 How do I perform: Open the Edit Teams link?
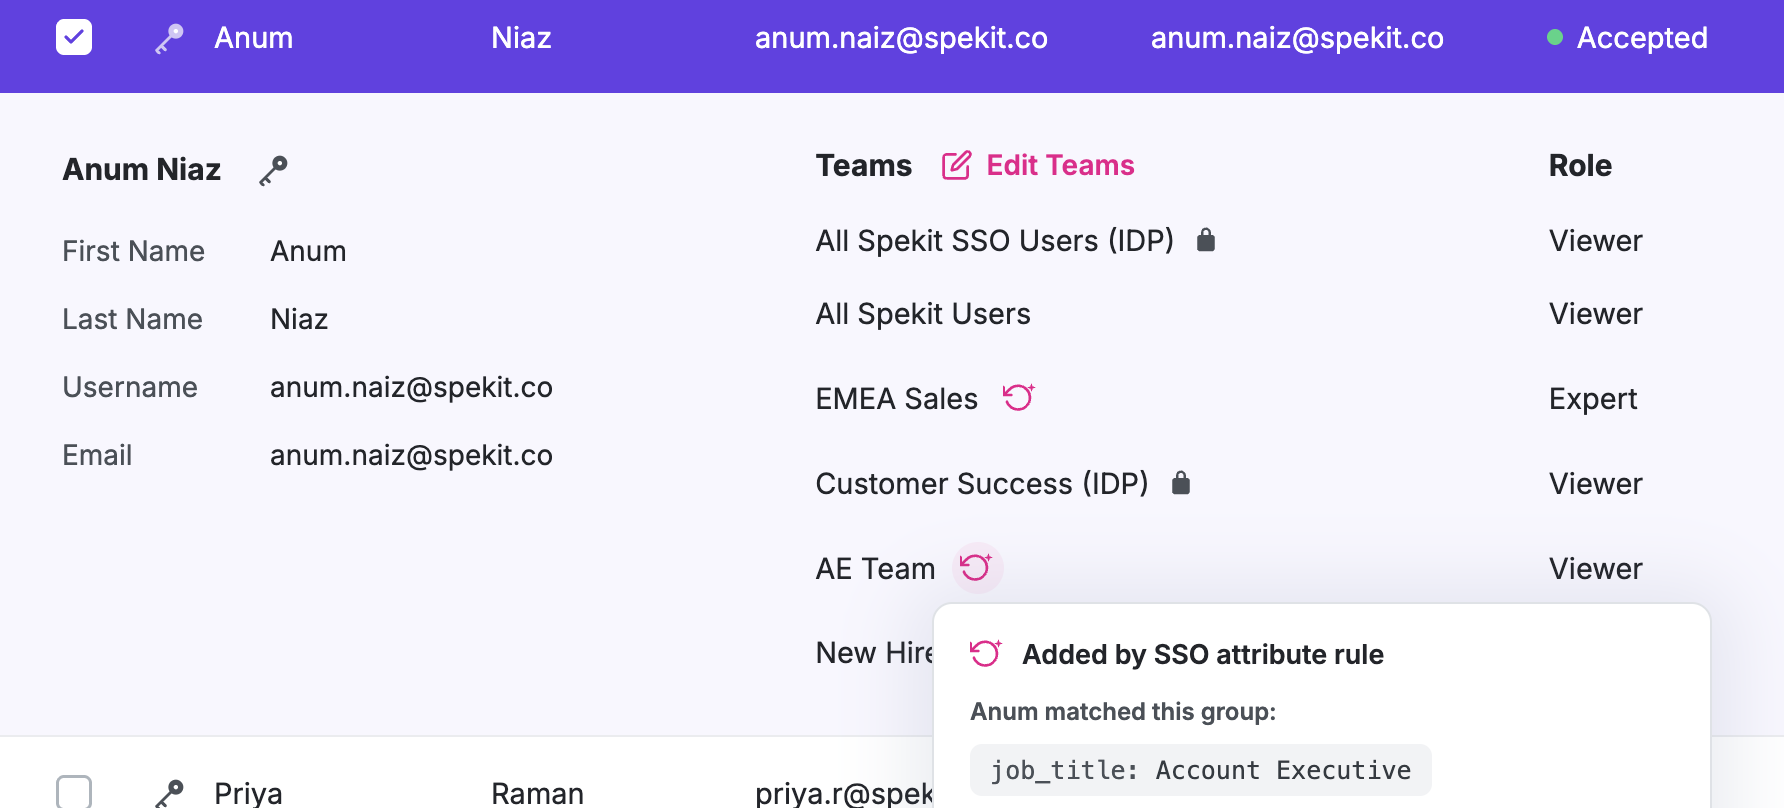point(1060,165)
